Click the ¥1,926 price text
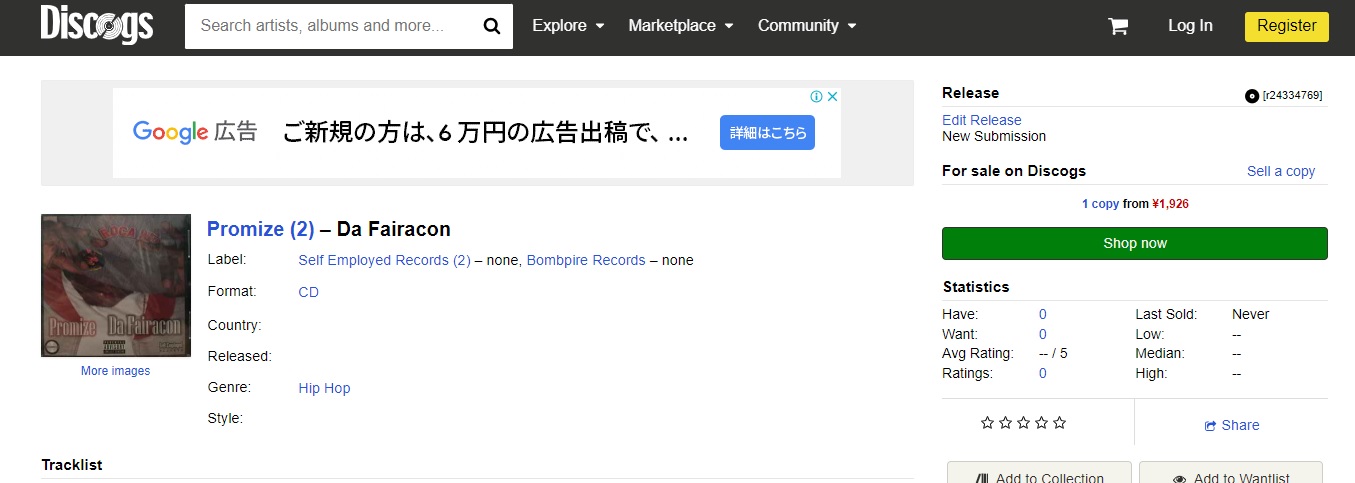Image resolution: width=1355 pixels, height=483 pixels. tap(1170, 204)
